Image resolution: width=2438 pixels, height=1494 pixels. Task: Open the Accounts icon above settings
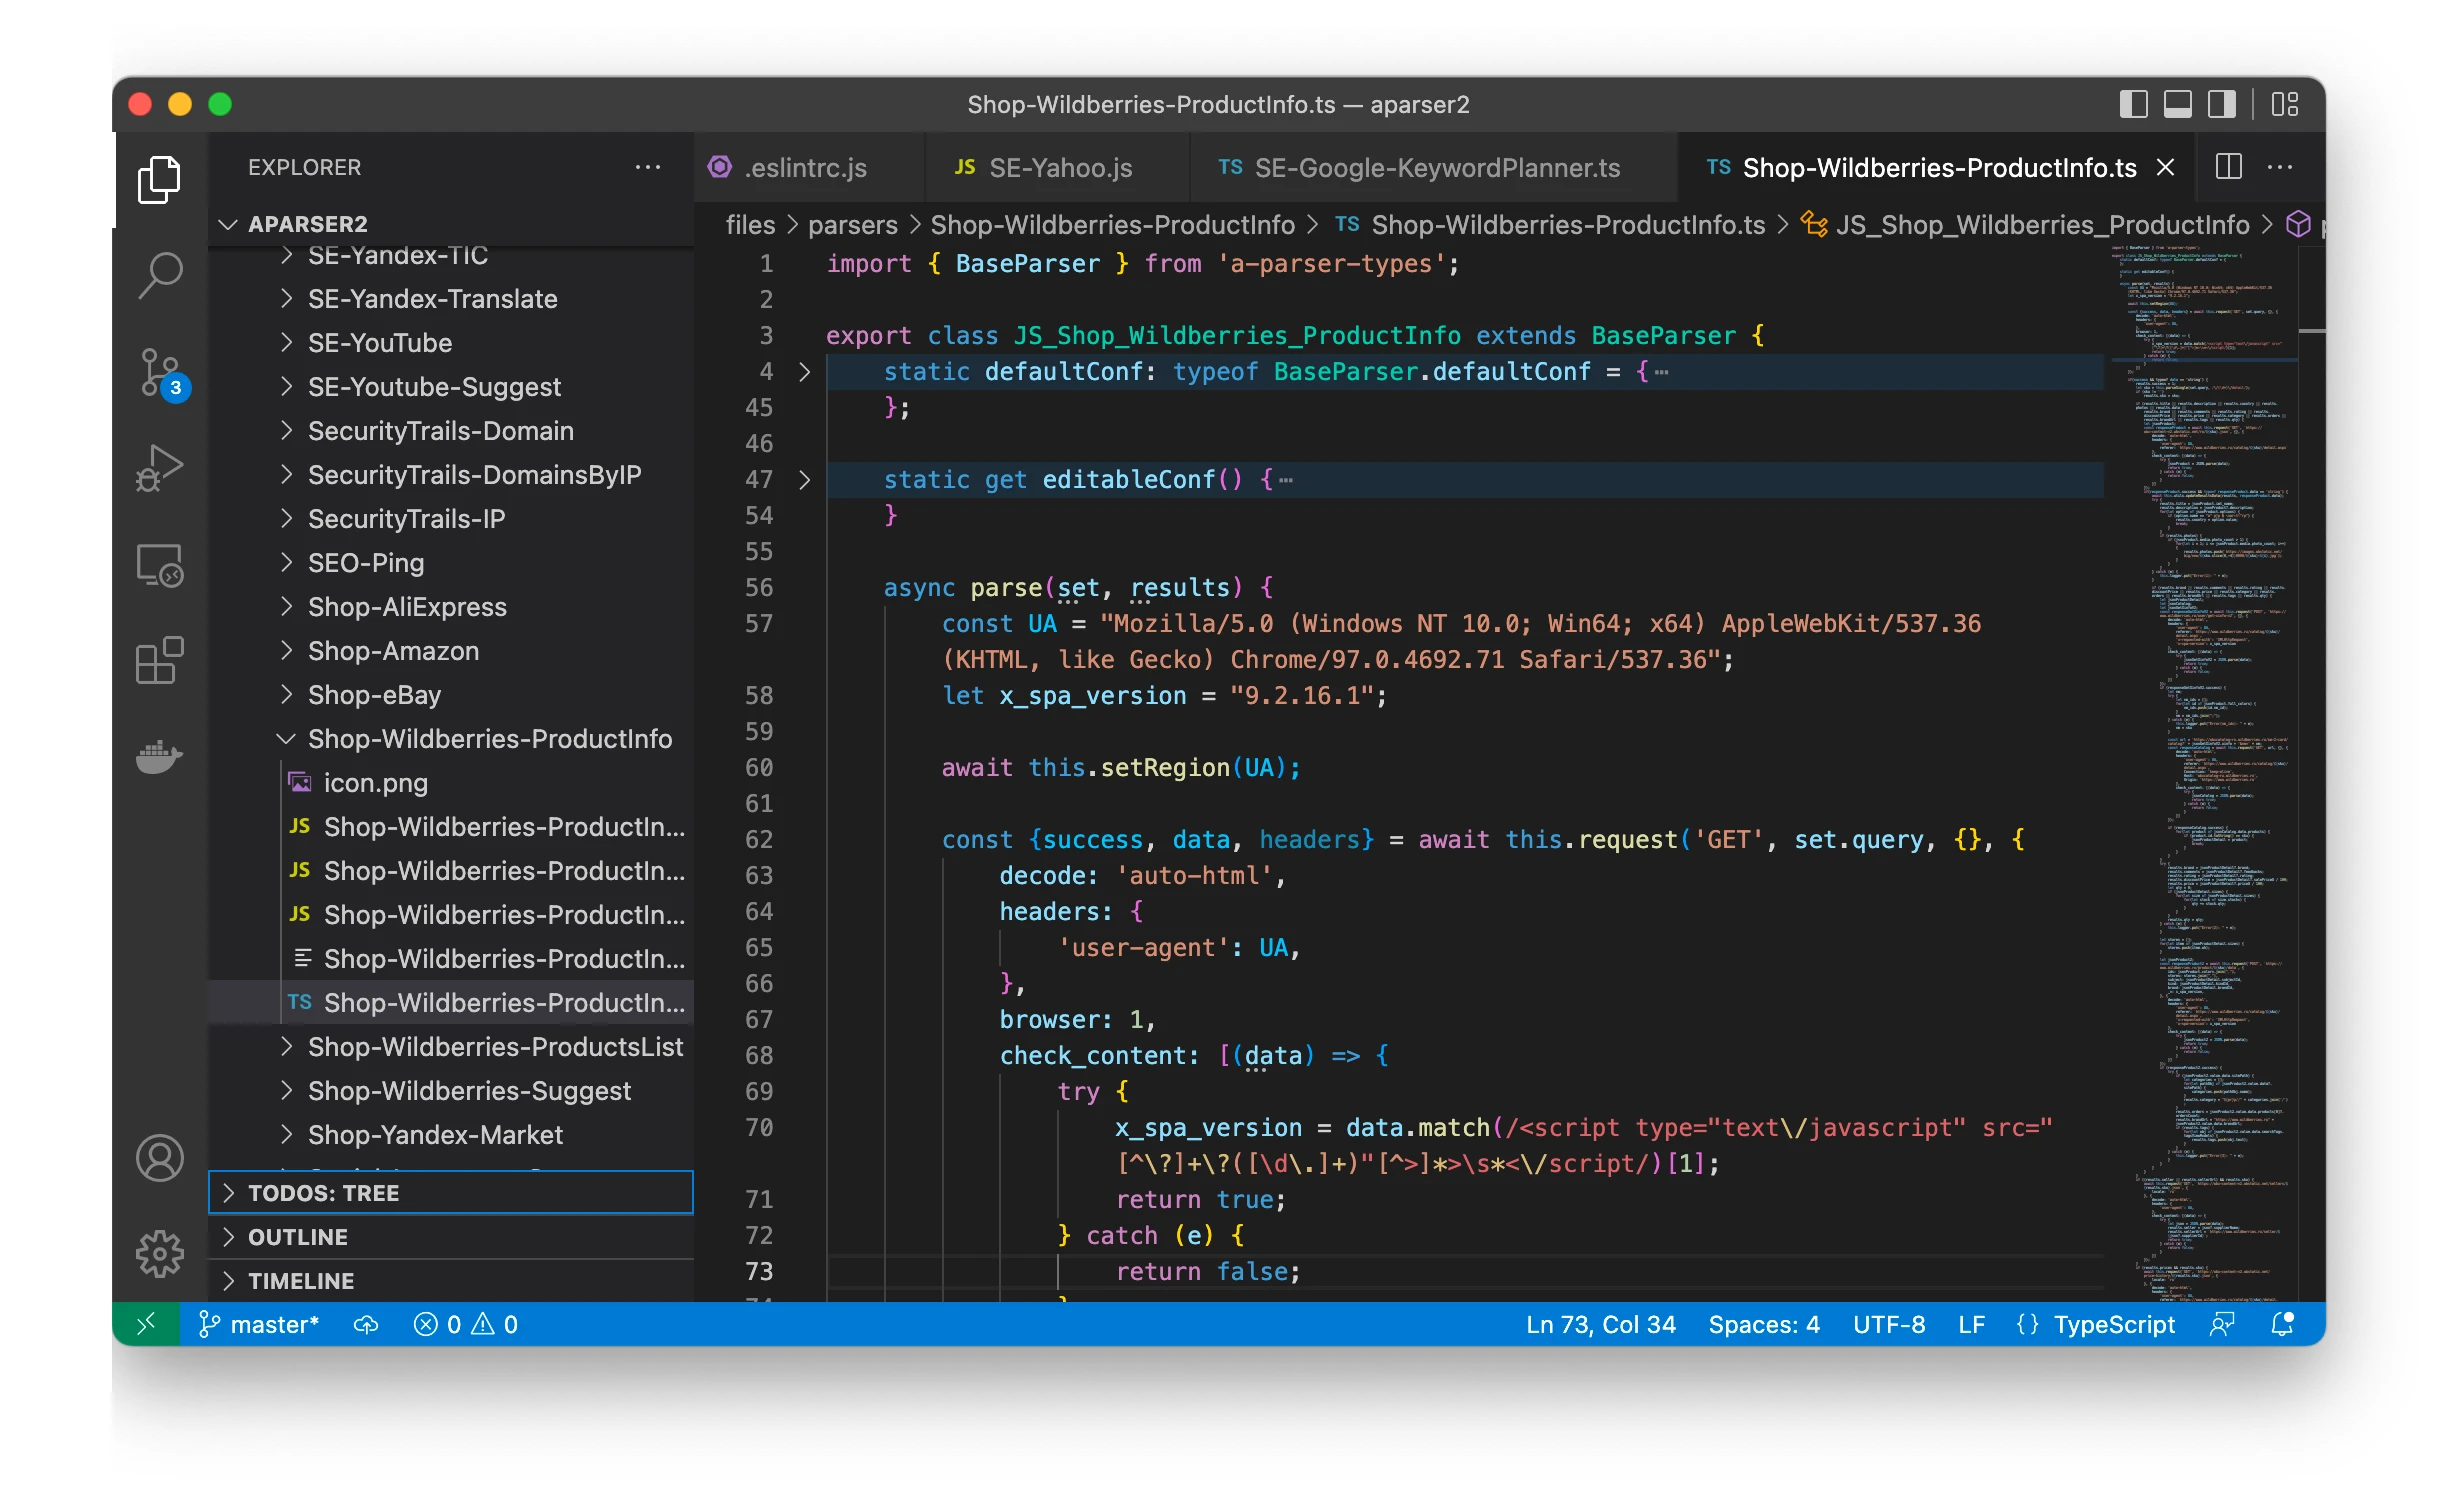click(x=160, y=1158)
